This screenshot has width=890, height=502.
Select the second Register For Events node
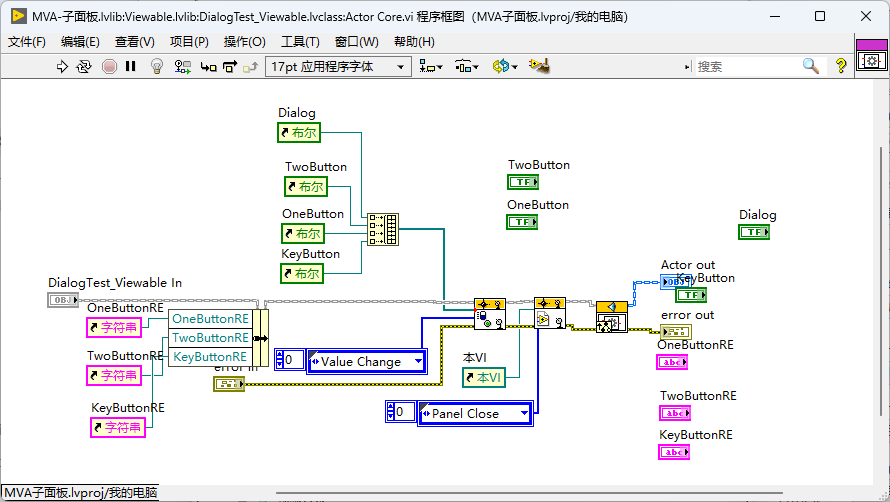550,313
